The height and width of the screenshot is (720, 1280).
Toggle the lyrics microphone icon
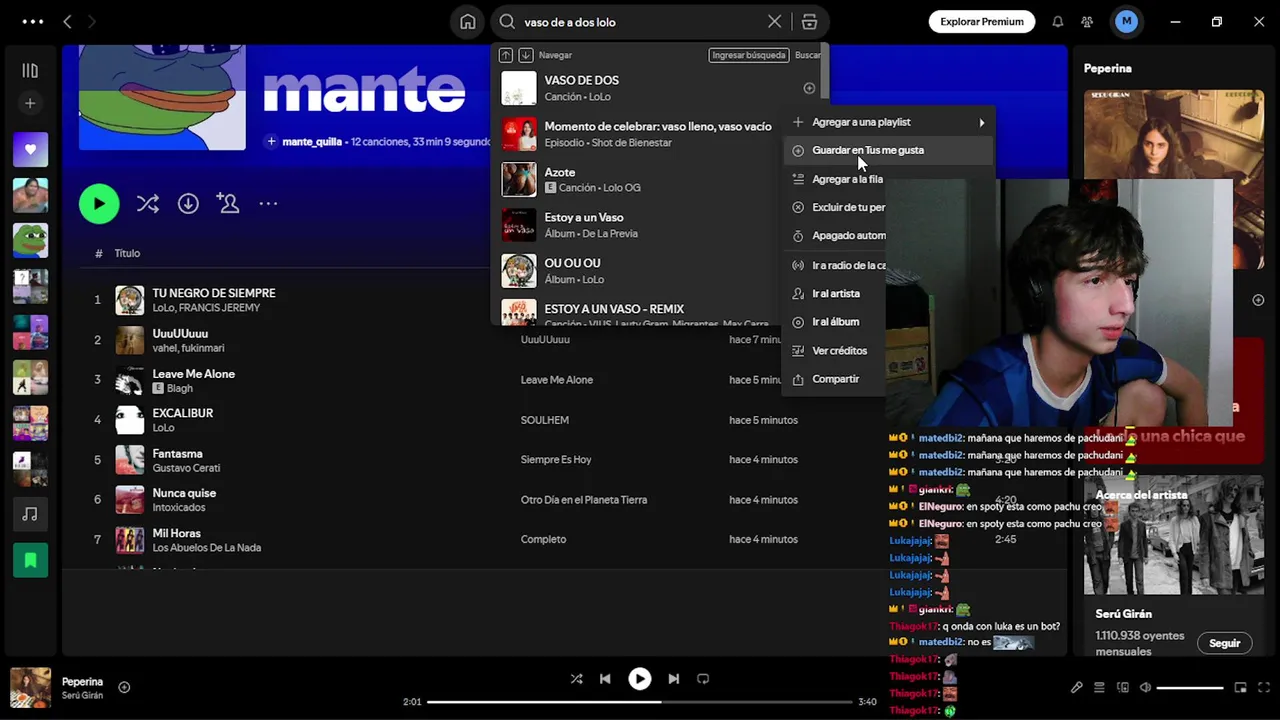[1077, 688]
